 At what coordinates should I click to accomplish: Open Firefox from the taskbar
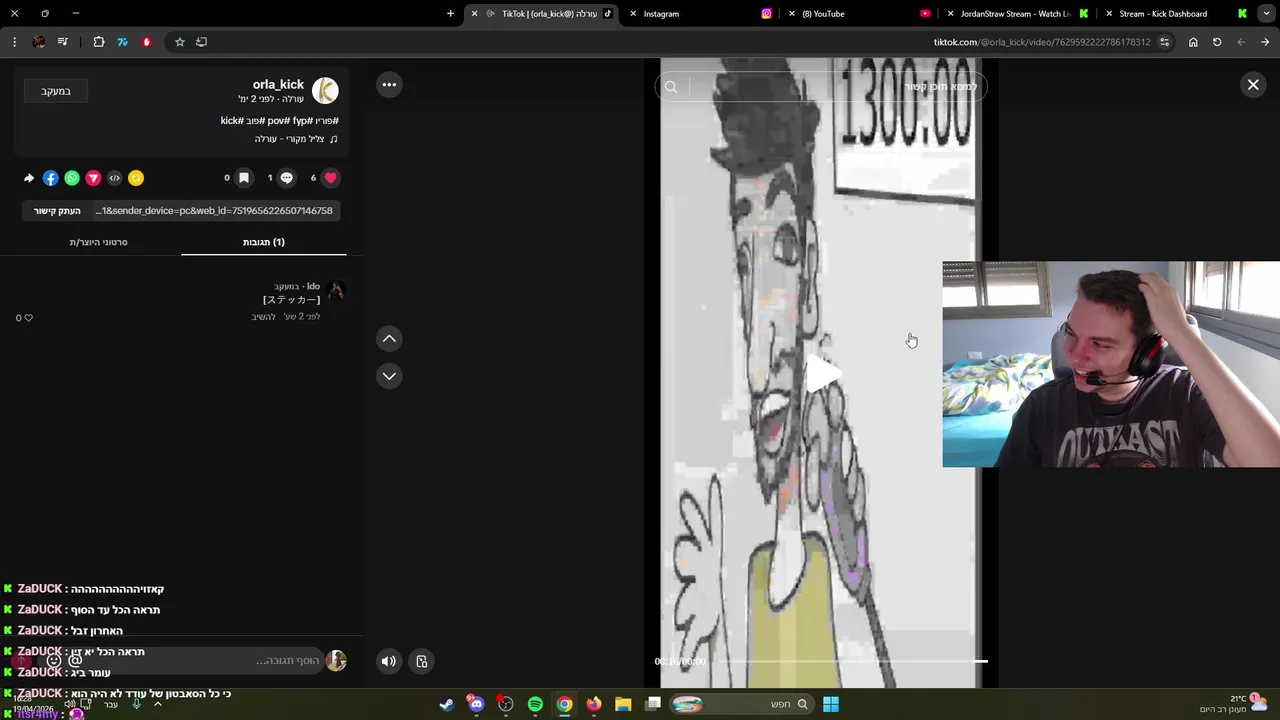pyautogui.click(x=594, y=704)
